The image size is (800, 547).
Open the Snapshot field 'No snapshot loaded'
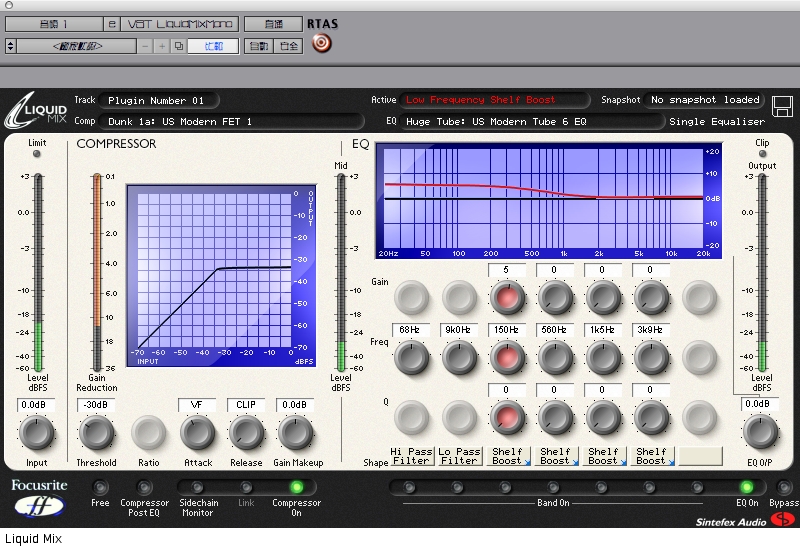tap(705, 100)
